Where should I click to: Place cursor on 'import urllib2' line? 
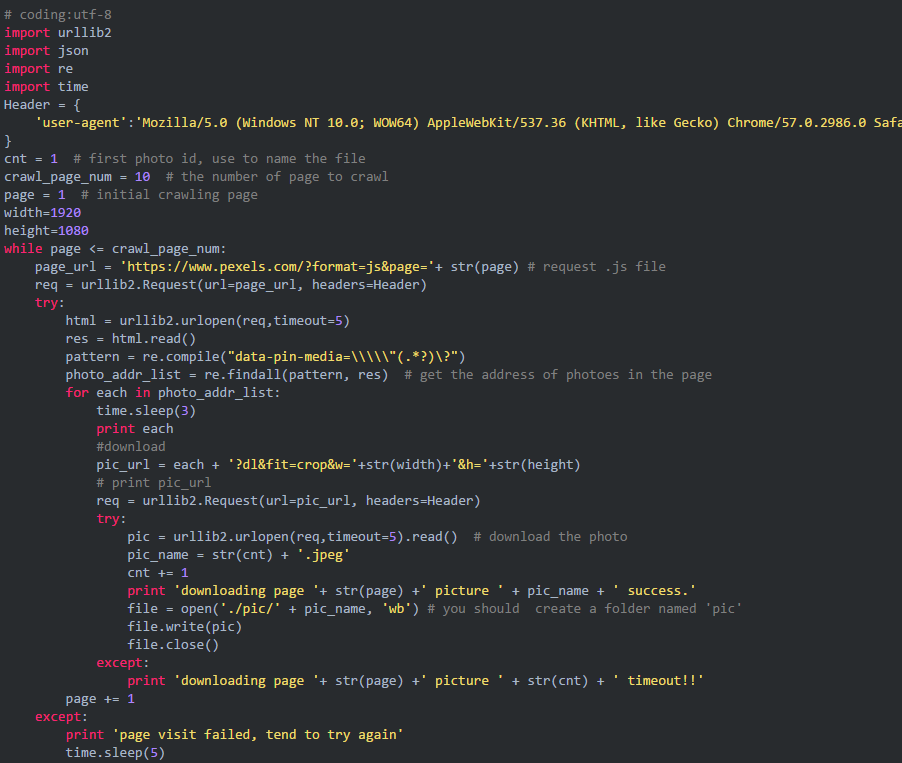(x=58, y=33)
